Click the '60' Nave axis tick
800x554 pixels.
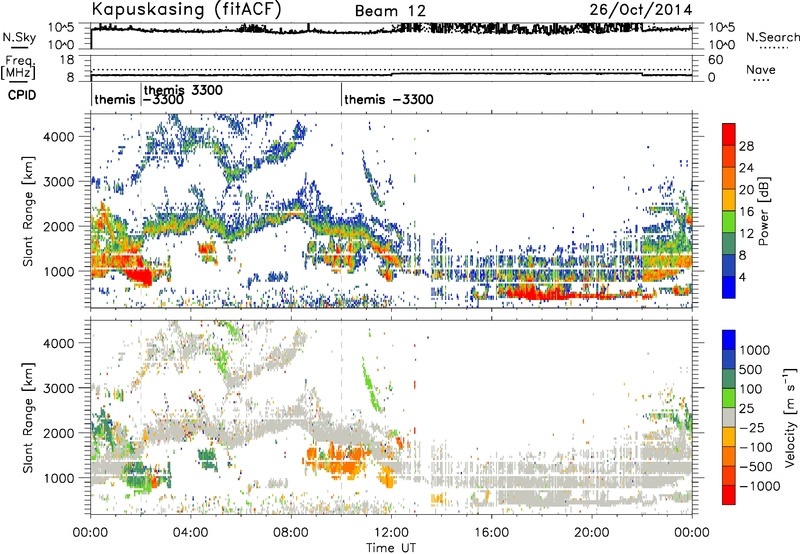tap(716, 60)
